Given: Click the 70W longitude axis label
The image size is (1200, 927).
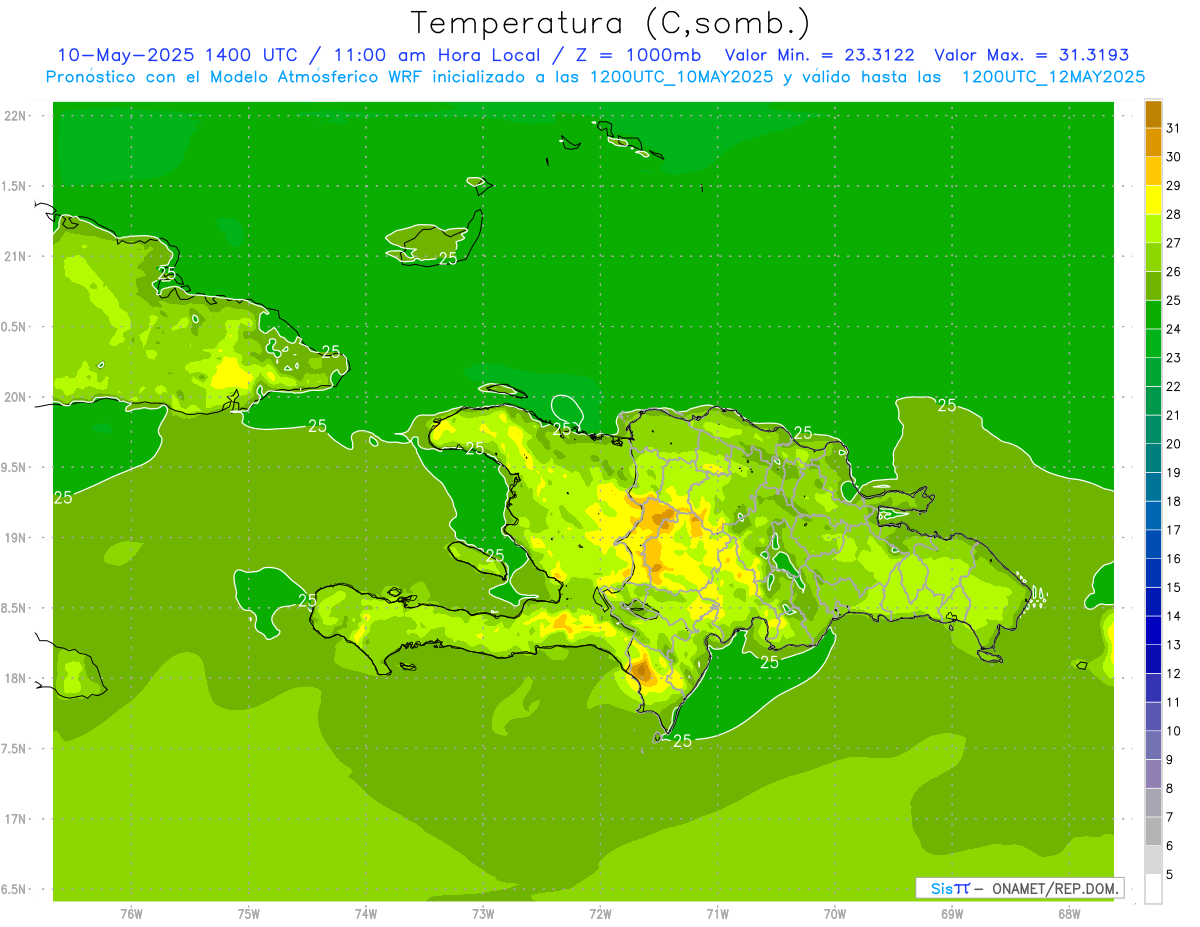Looking at the screenshot, I should 835,914.
